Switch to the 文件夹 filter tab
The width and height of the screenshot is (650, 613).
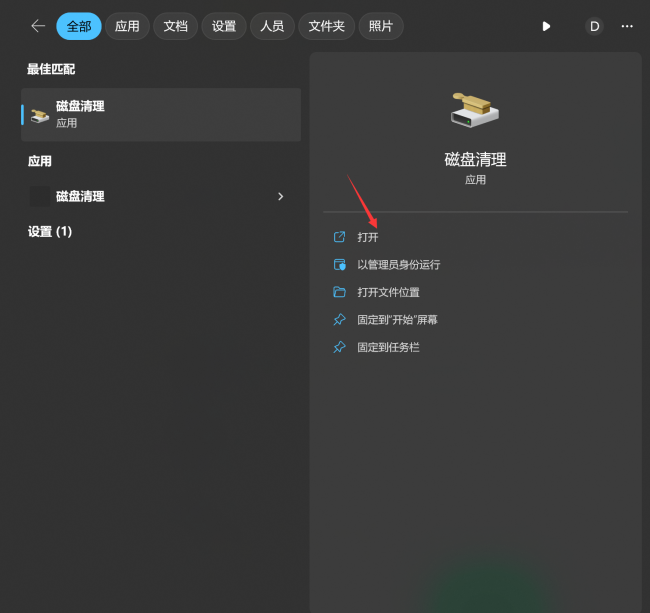[326, 26]
